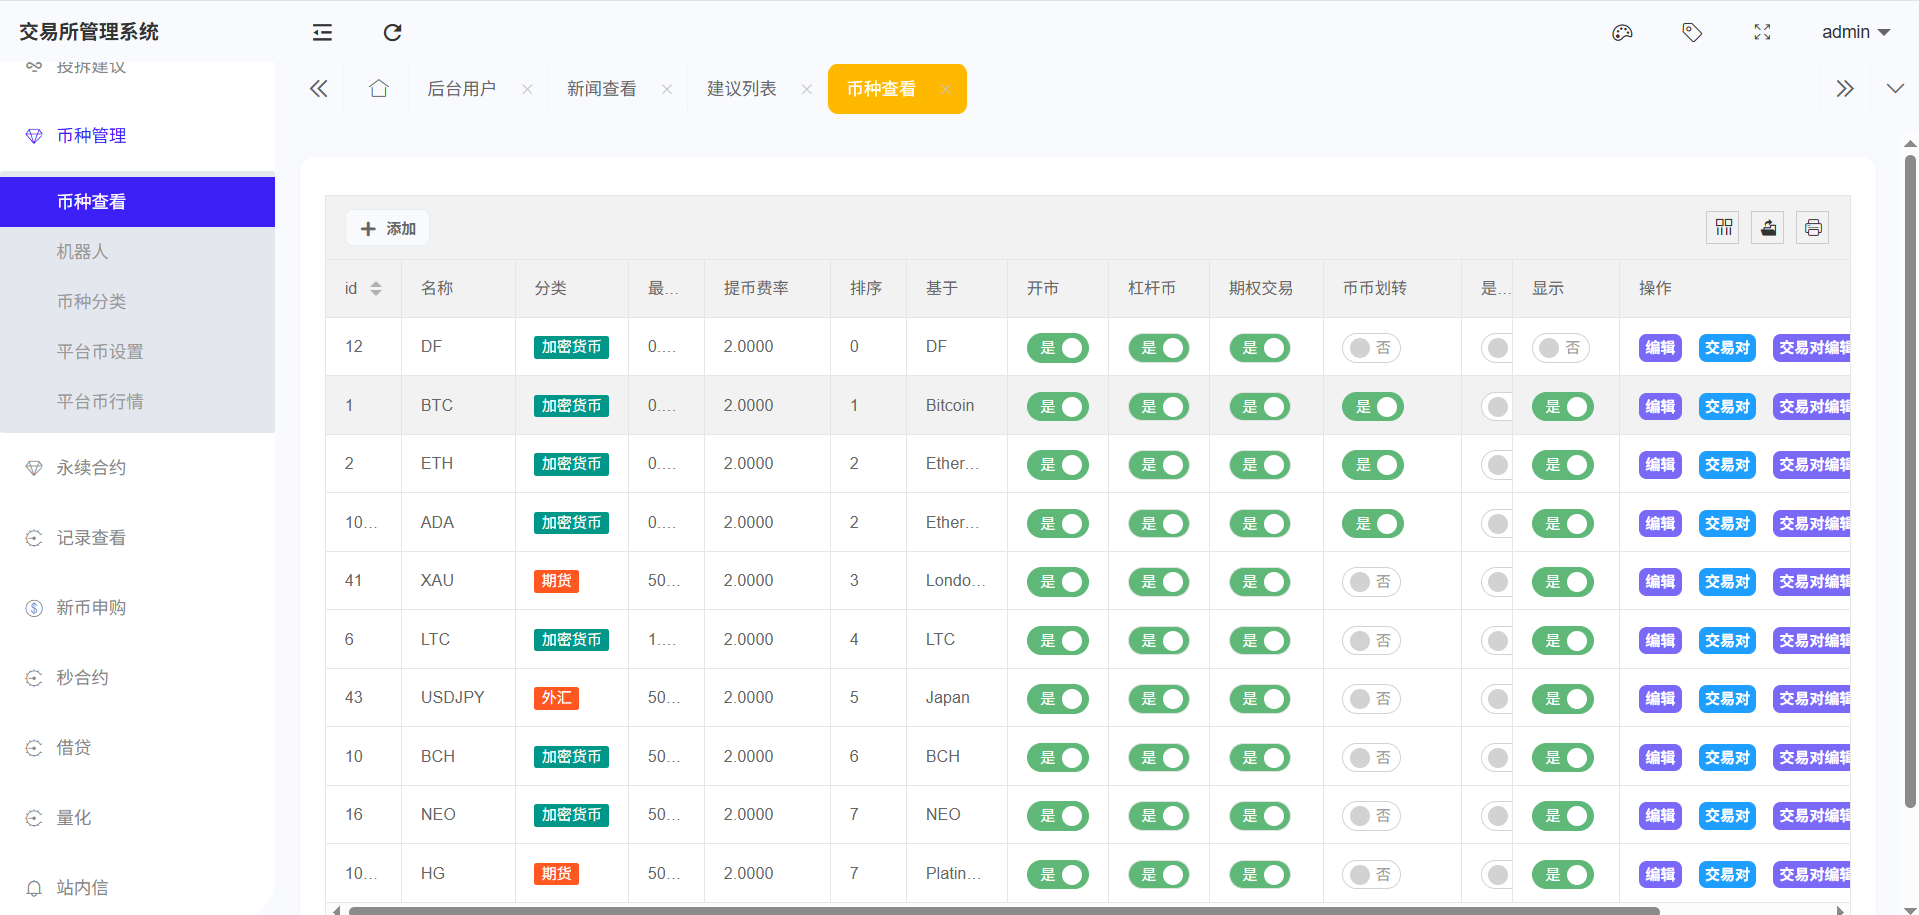
Task: Open the admin user dropdown
Action: point(1855,33)
